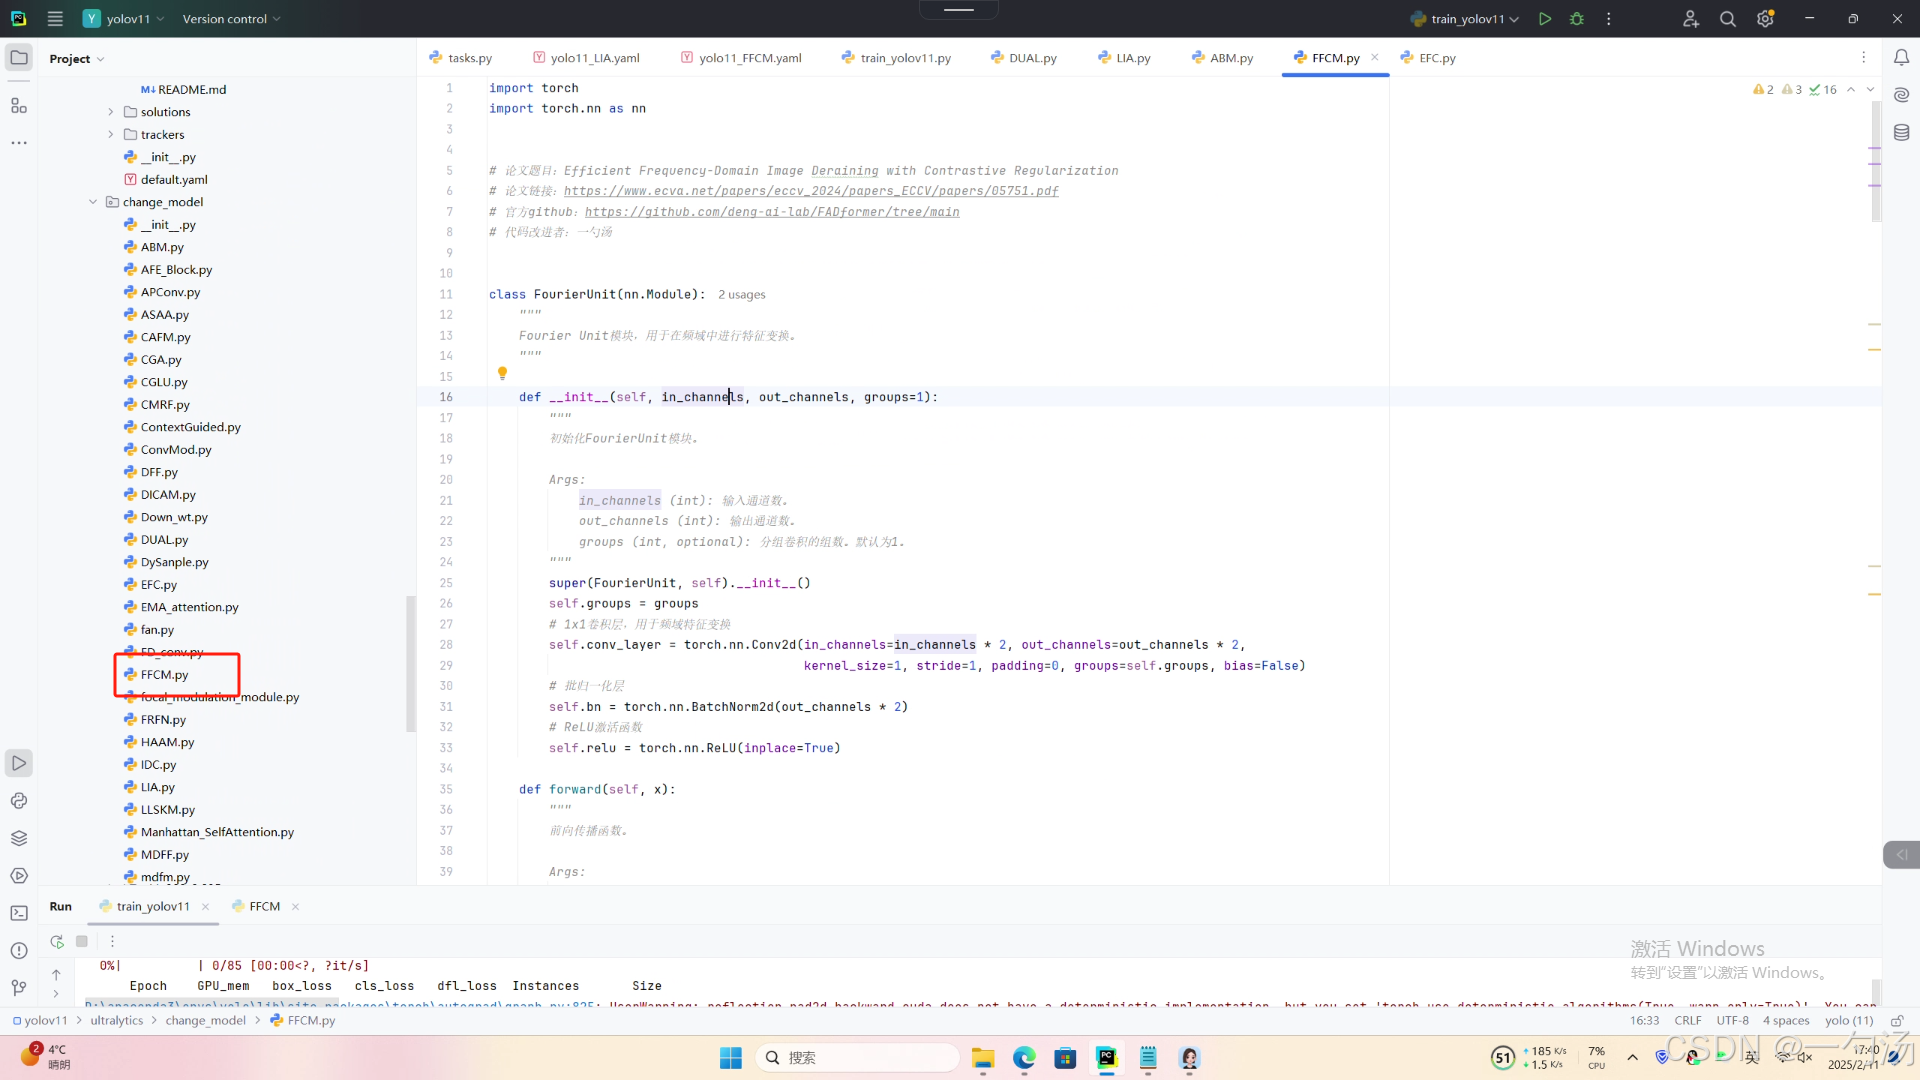Open IDE settings gear icon
This screenshot has width=1920, height=1080.
1765,19
